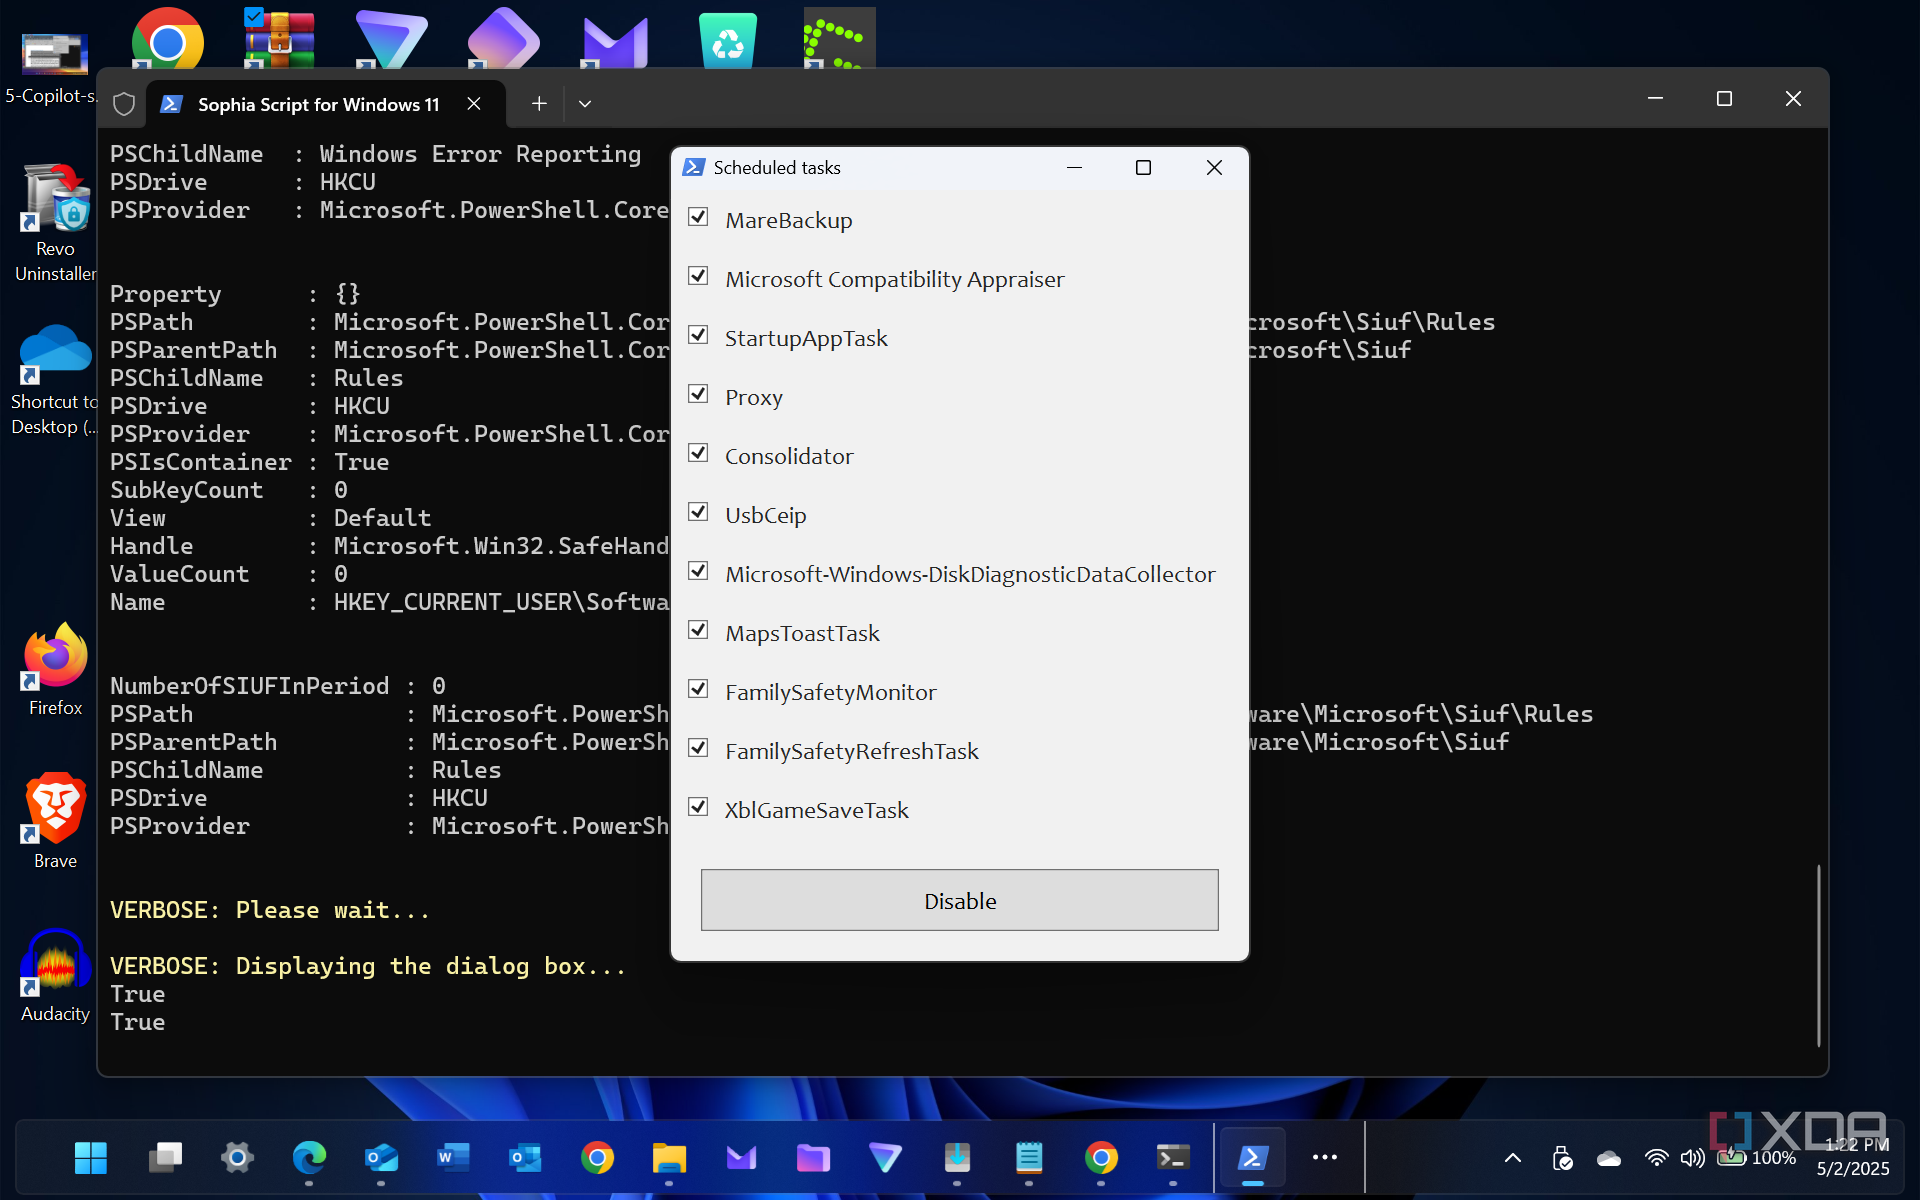Show hidden icons in system tray
This screenshot has height=1200, width=1920.
click(x=1512, y=1158)
